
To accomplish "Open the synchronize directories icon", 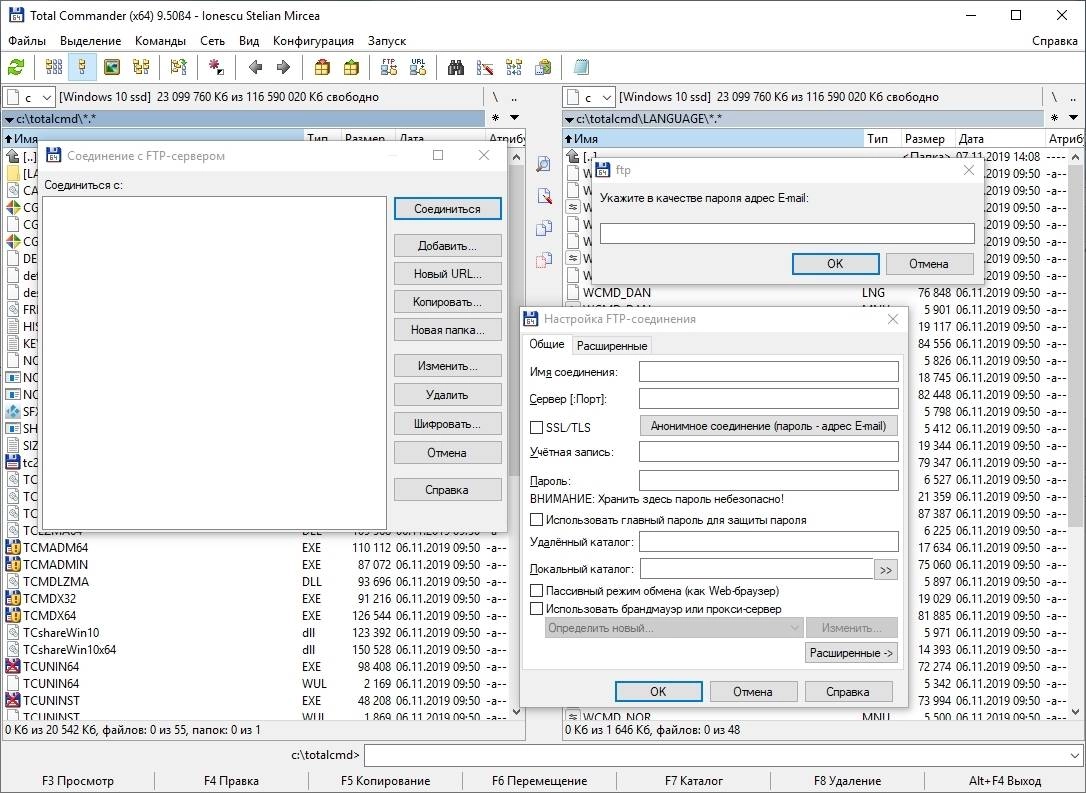I will pyautogui.click(x=514, y=67).
